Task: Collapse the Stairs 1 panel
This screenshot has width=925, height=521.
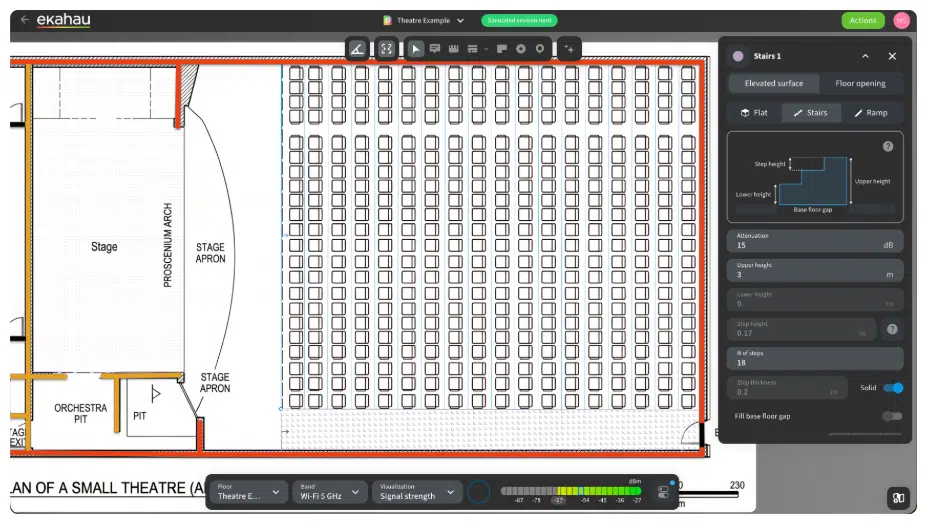Action: 865,56
